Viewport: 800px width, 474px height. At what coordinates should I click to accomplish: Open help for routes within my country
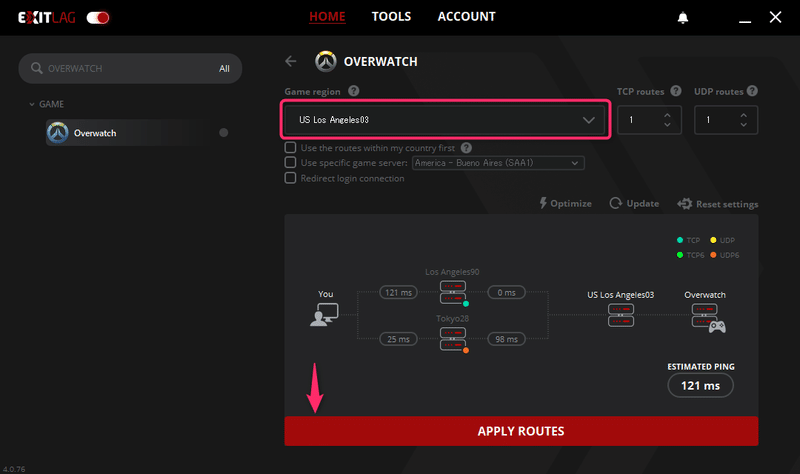466,148
